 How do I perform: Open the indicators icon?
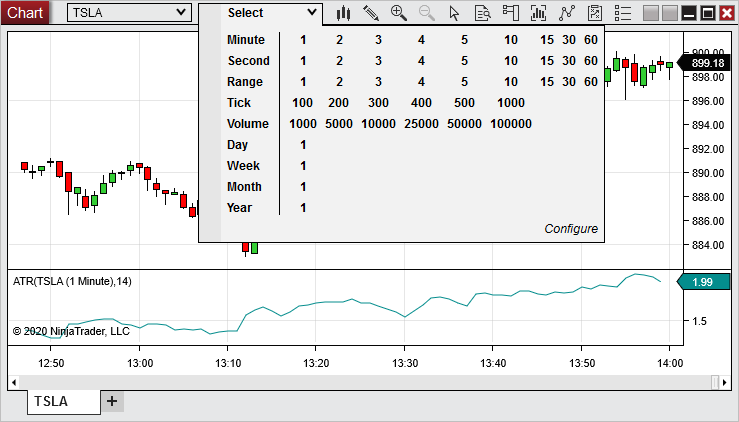pos(567,13)
